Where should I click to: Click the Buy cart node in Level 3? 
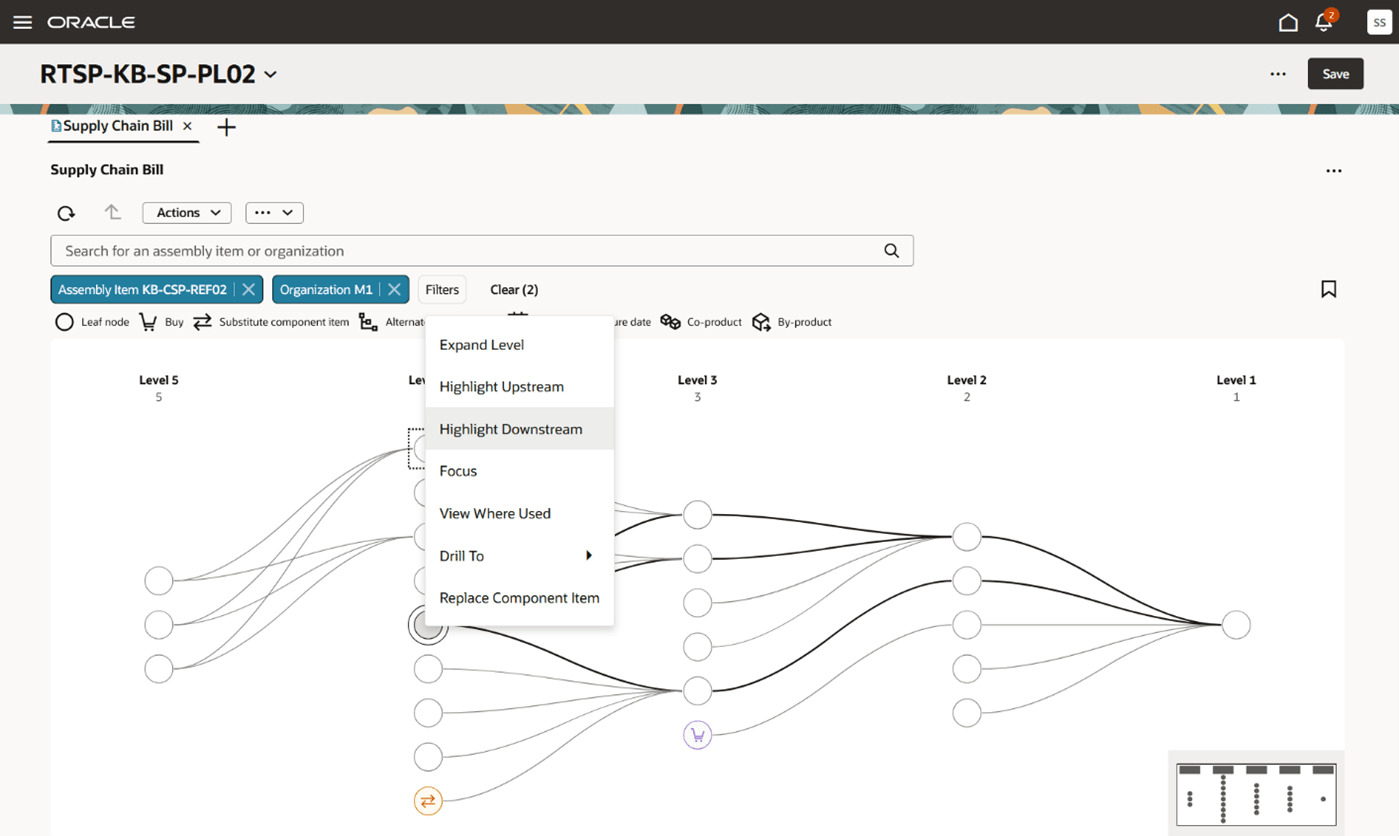[x=697, y=735]
